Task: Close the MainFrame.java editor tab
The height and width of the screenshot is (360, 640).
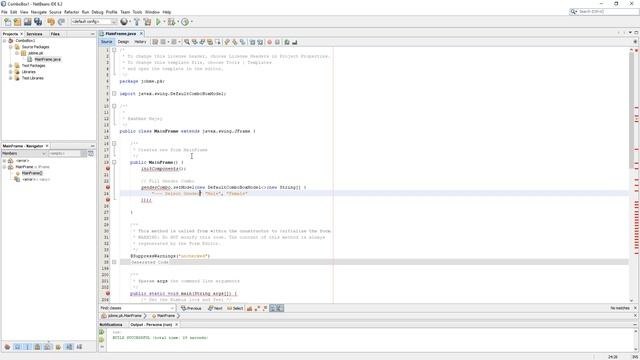Action: [x=141, y=34]
